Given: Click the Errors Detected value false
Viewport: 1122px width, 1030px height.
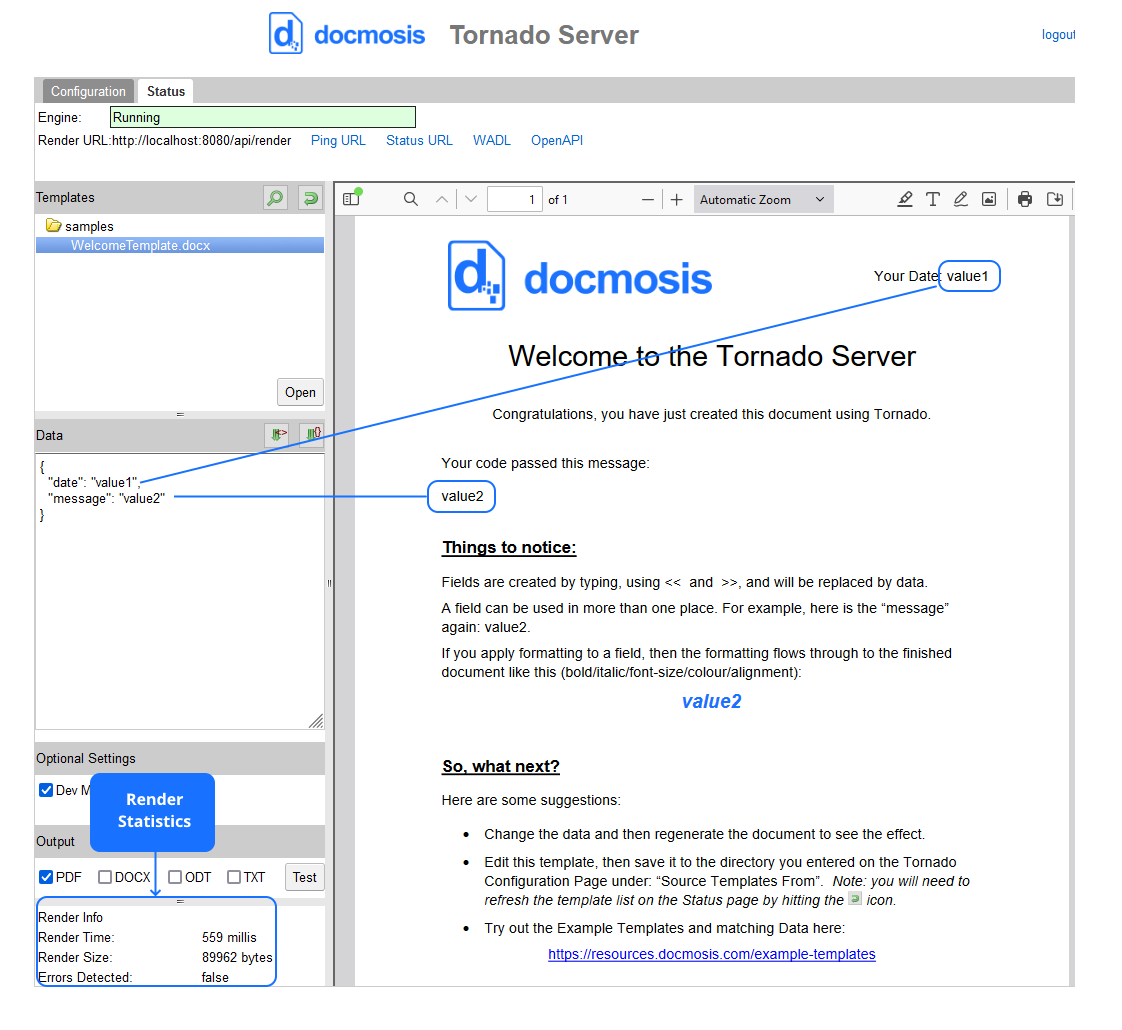Looking at the screenshot, I should pos(215,977).
